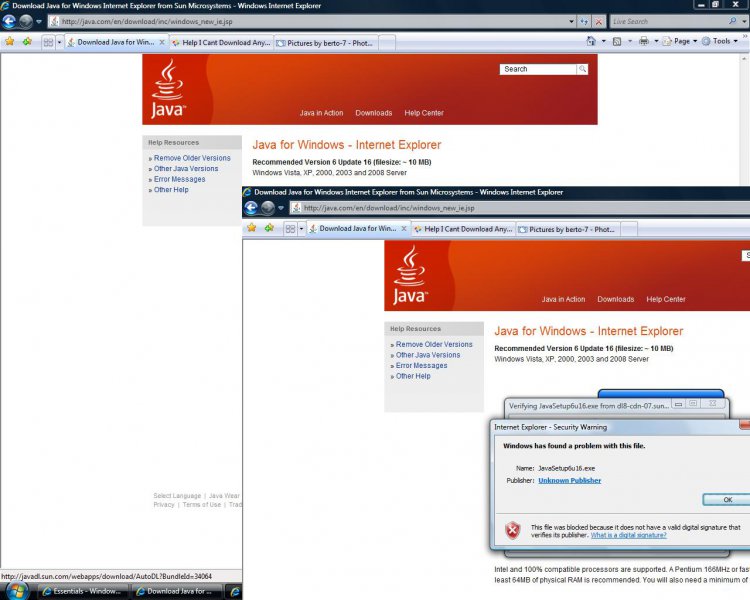Click the 'Select Language' footer link

[177, 496]
